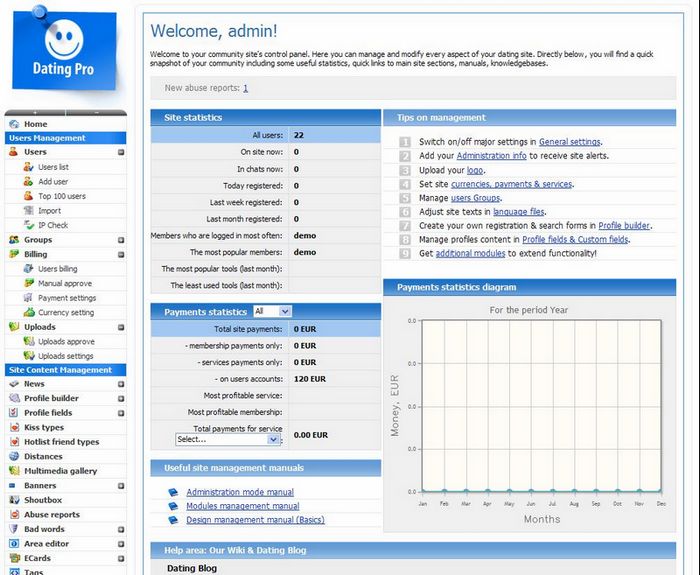Click the Billing coins icon
This screenshot has width=700, height=575.
pos(14,255)
